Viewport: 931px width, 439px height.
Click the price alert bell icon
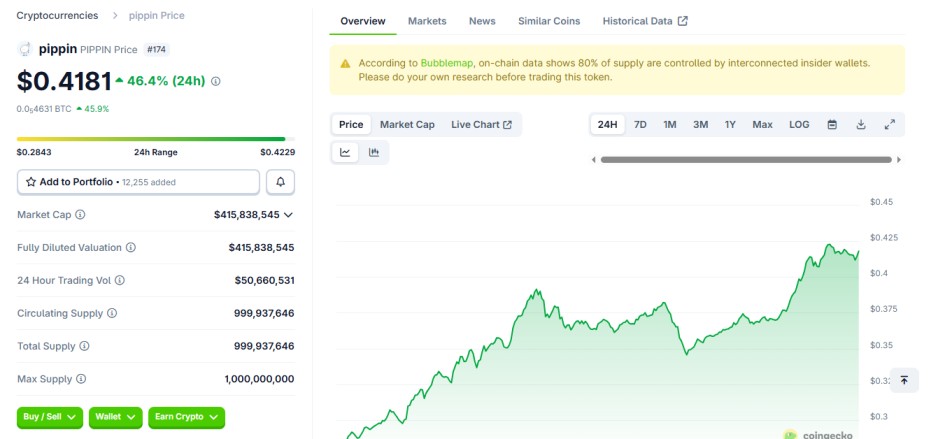pos(280,182)
